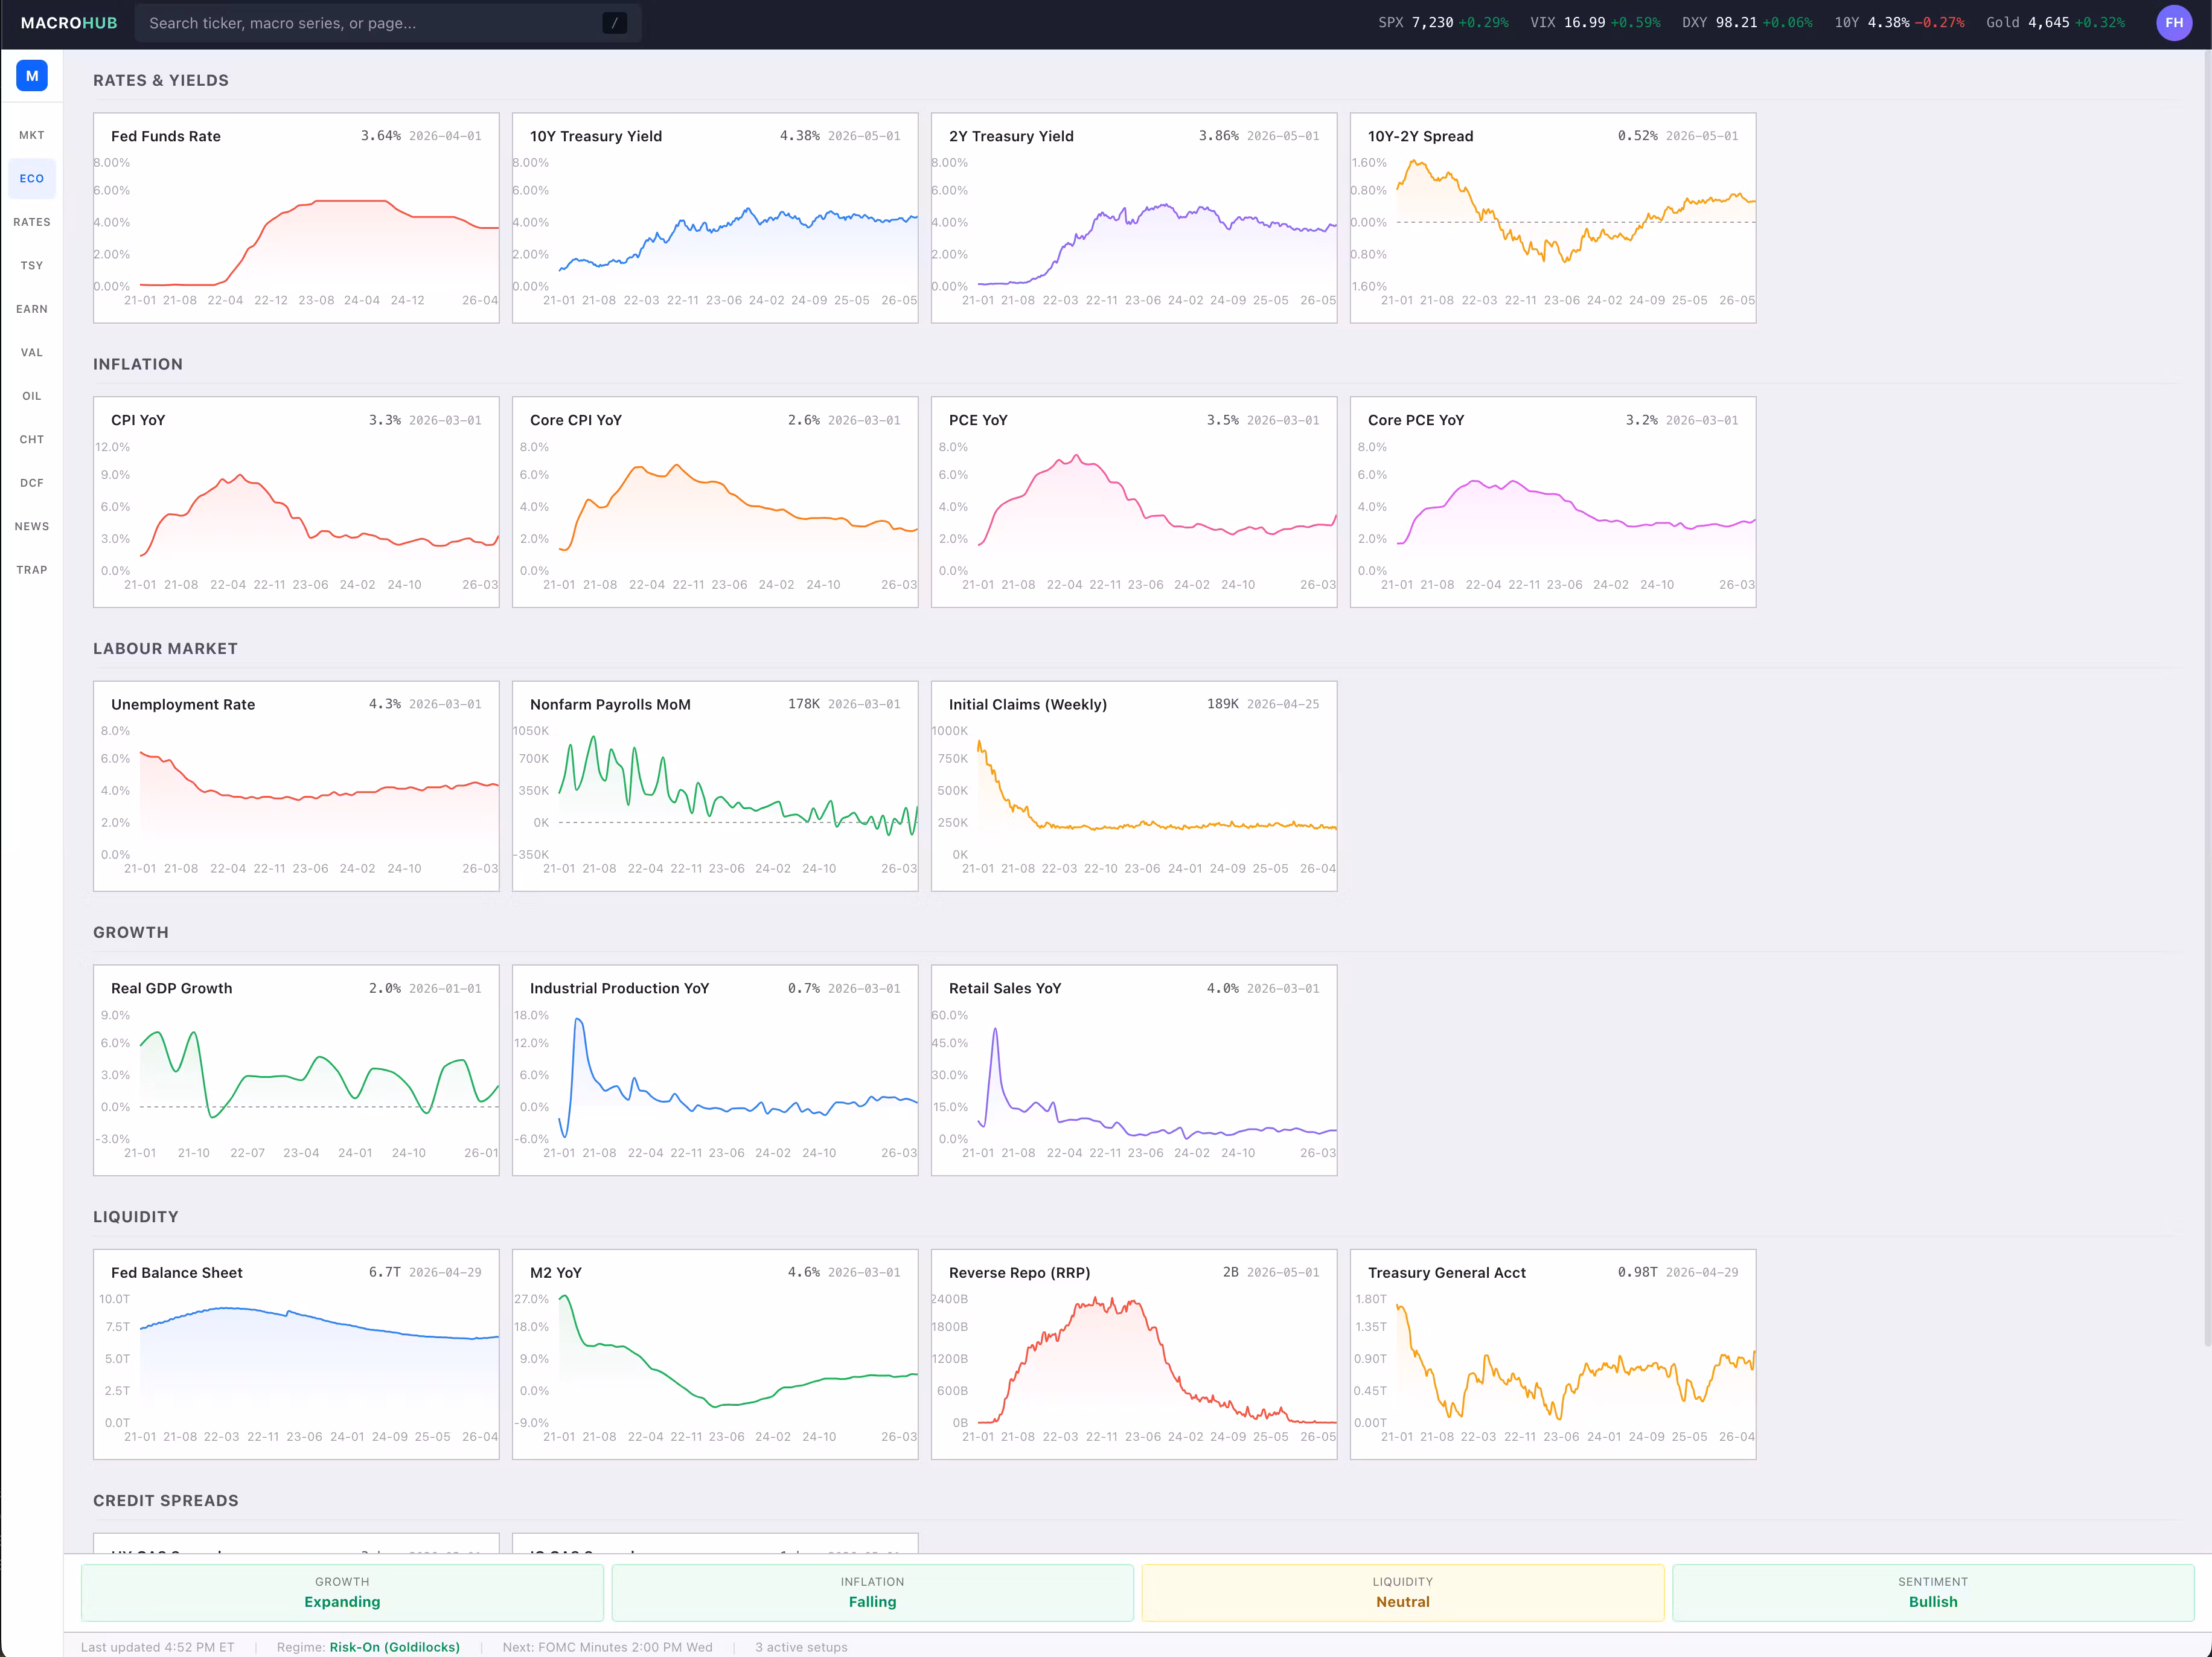The image size is (2212, 1657).
Task: Click the RATES & YIELDS section heading
Action: tap(161, 80)
